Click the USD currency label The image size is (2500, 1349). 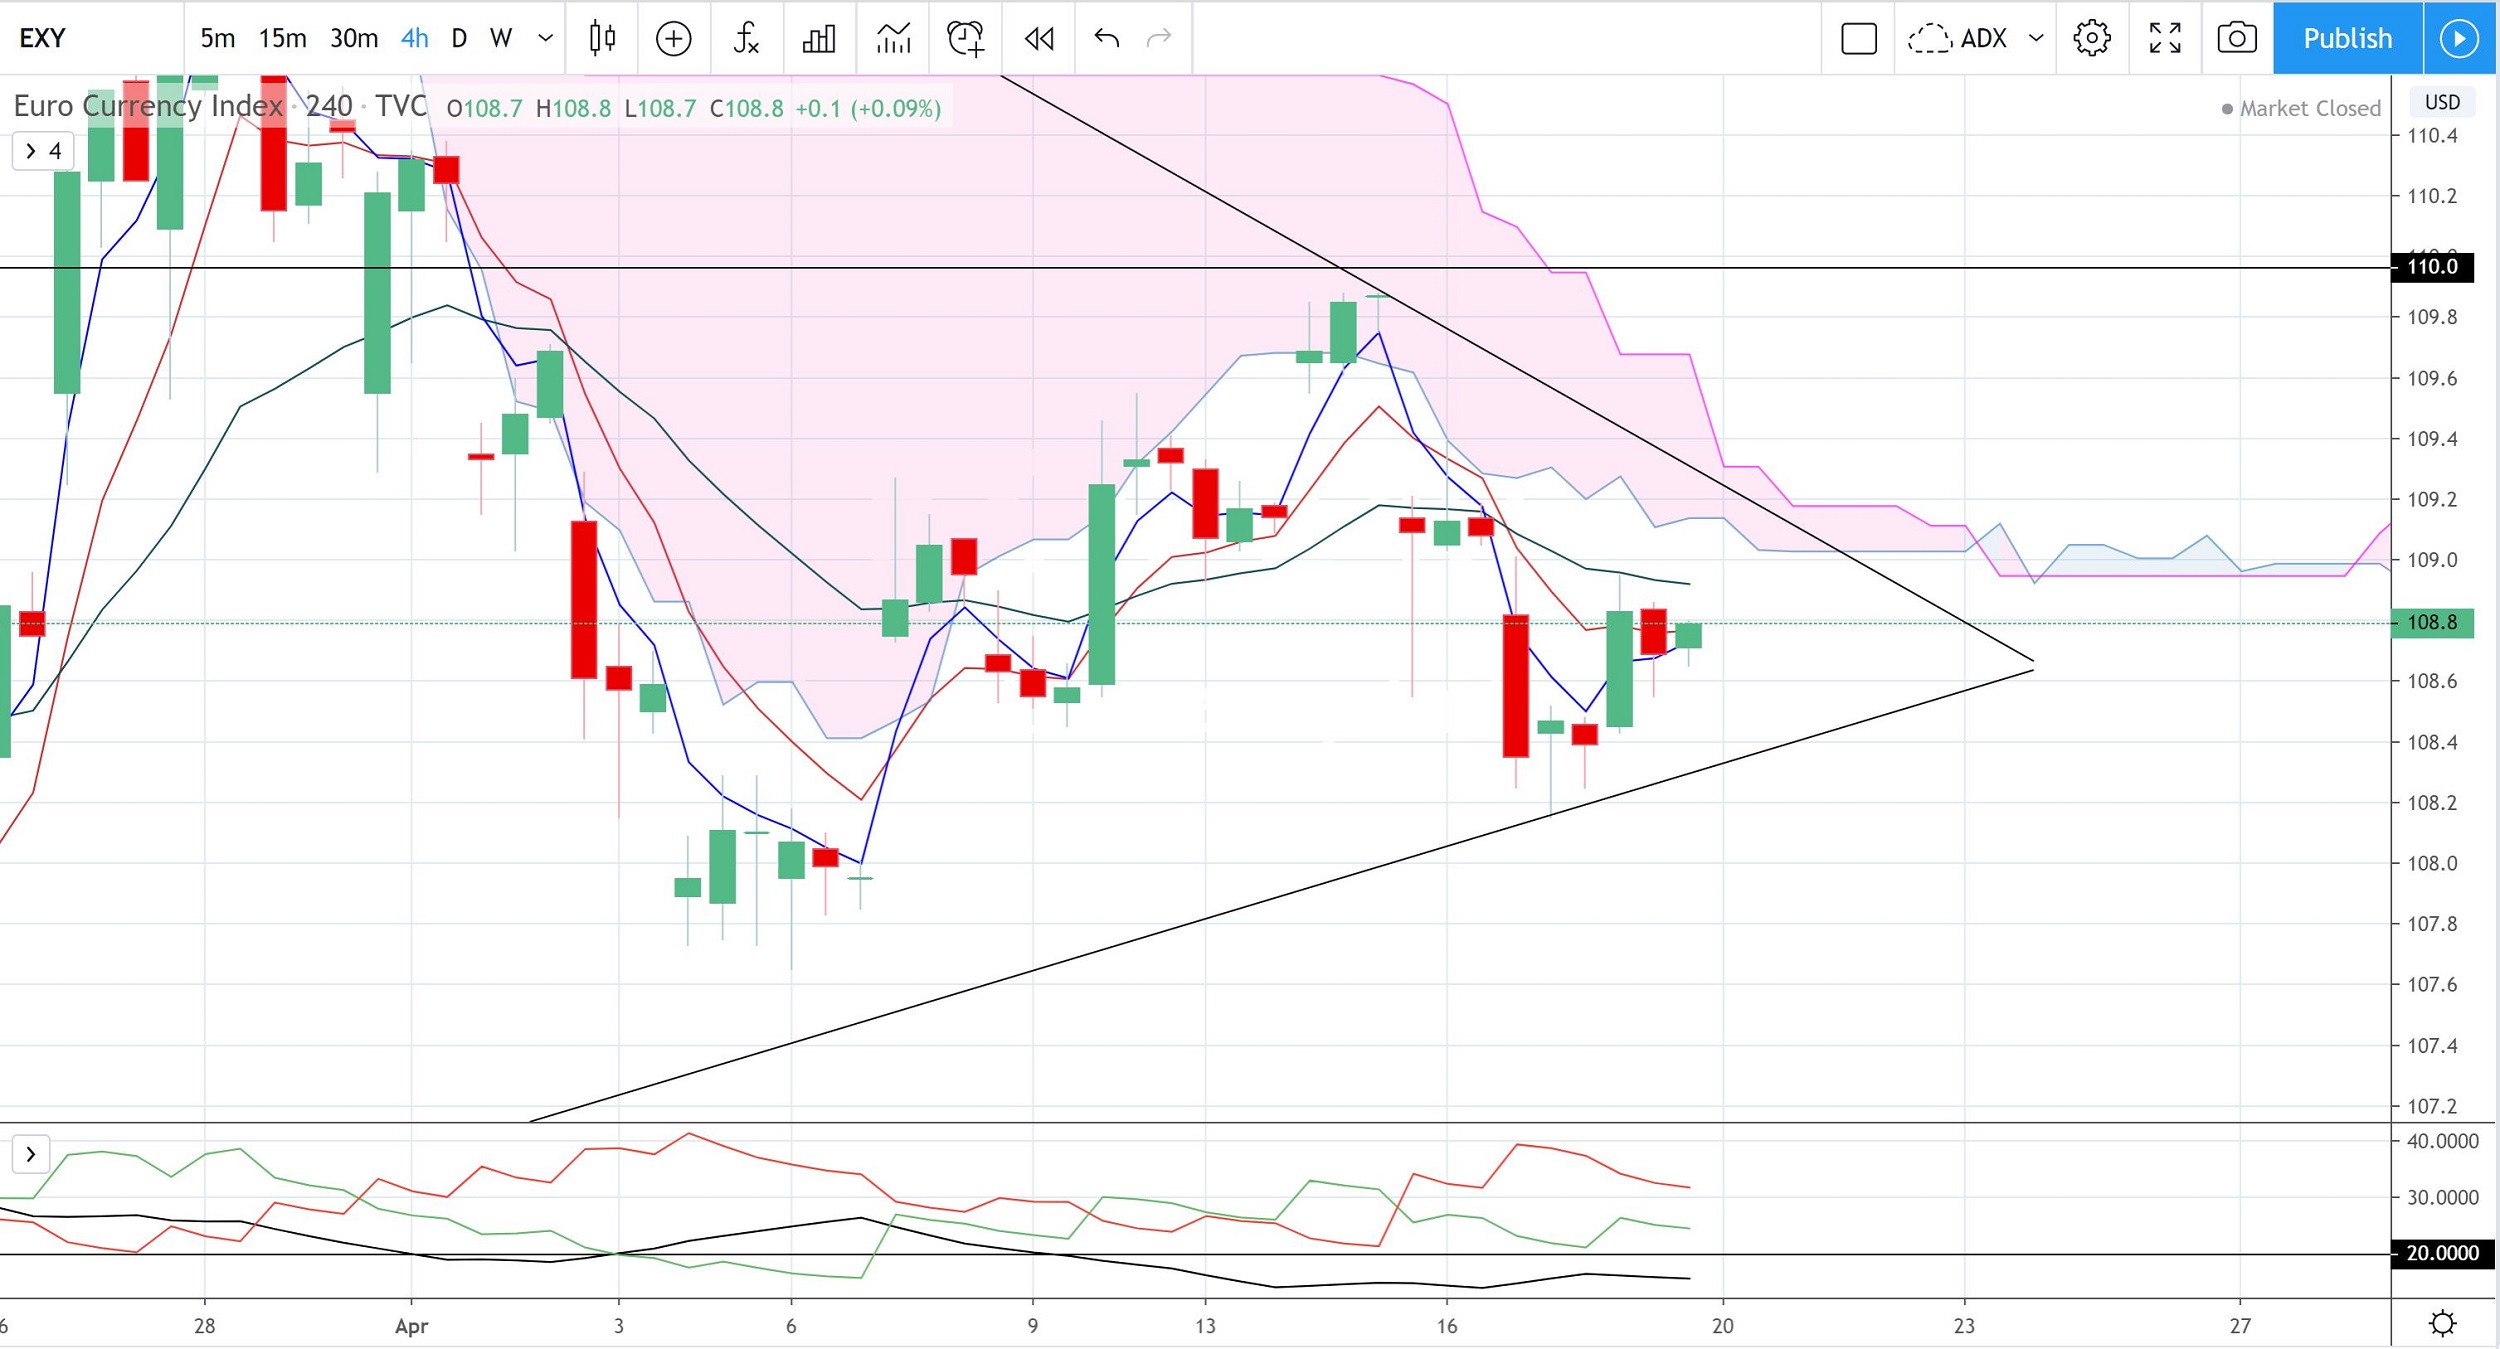2442,102
